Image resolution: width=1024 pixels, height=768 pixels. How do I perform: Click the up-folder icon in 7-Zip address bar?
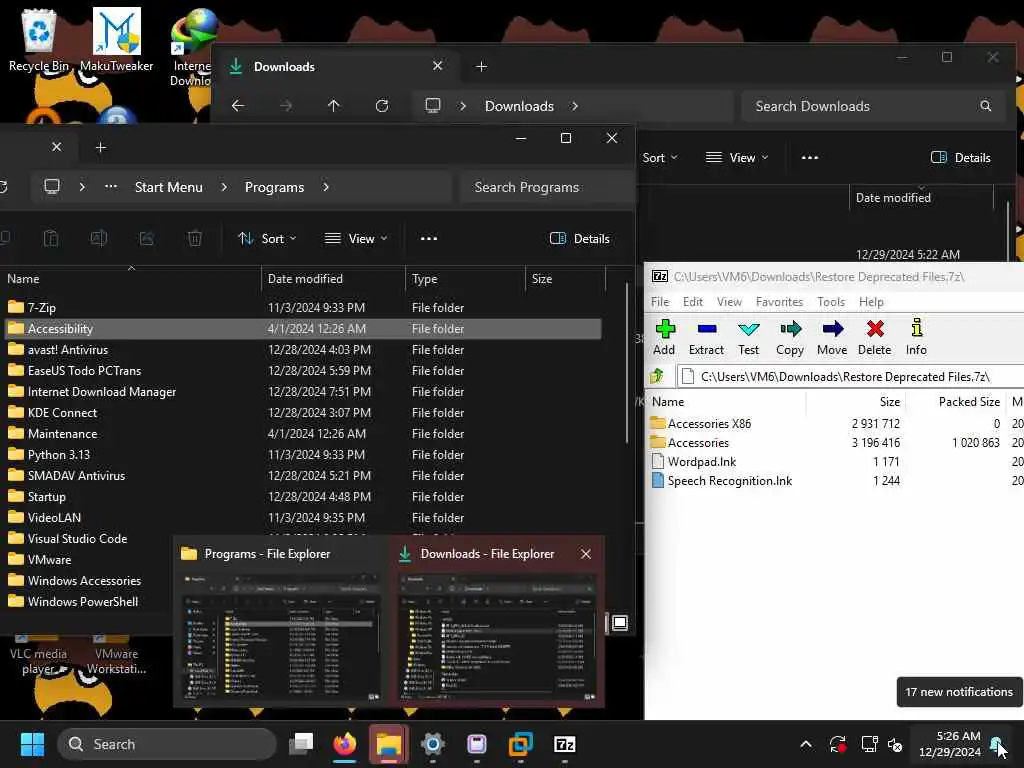pyautogui.click(x=657, y=376)
